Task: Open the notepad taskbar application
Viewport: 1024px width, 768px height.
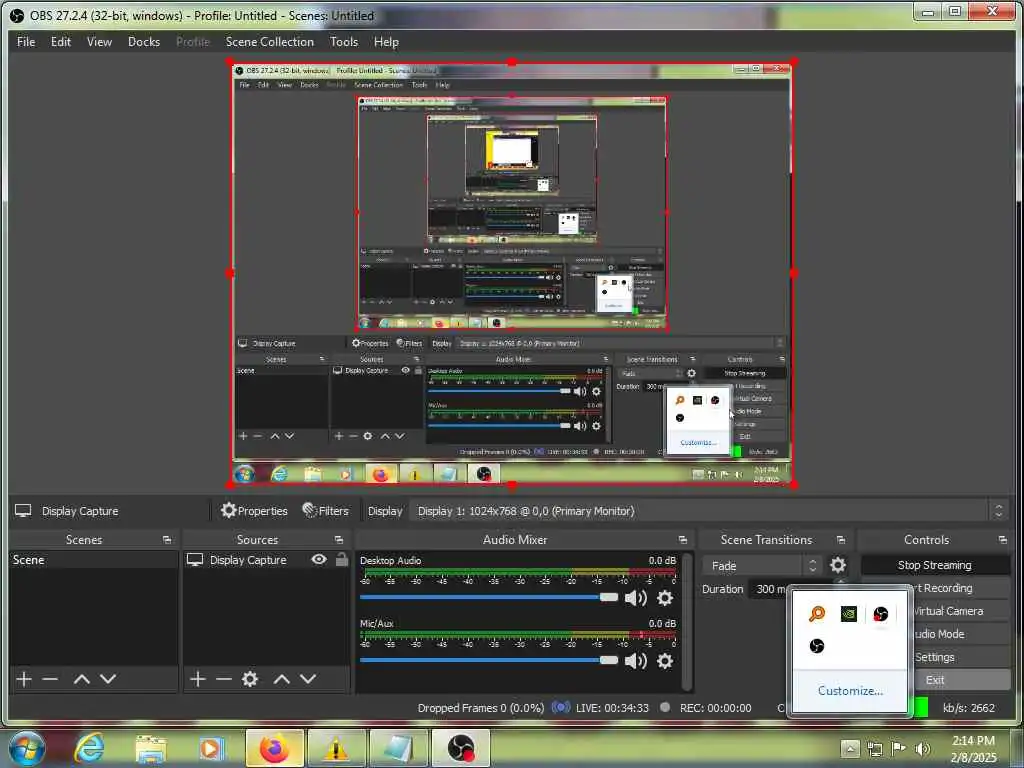Action: tap(398, 748)
